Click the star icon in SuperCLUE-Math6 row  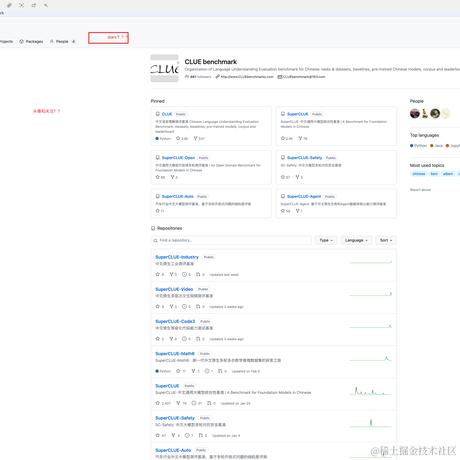tap(178, 371)
